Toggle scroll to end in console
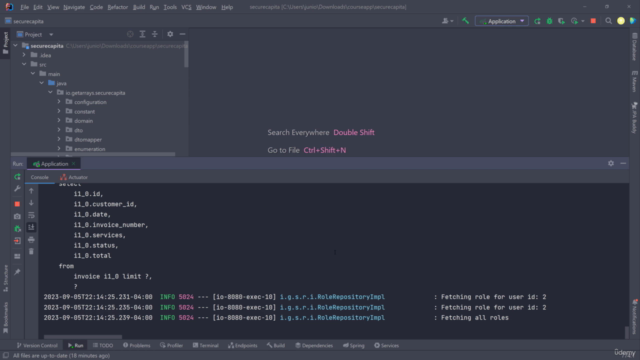Viewport: 640px width, 360px height. pyautogui.click(x=31, y=227)
